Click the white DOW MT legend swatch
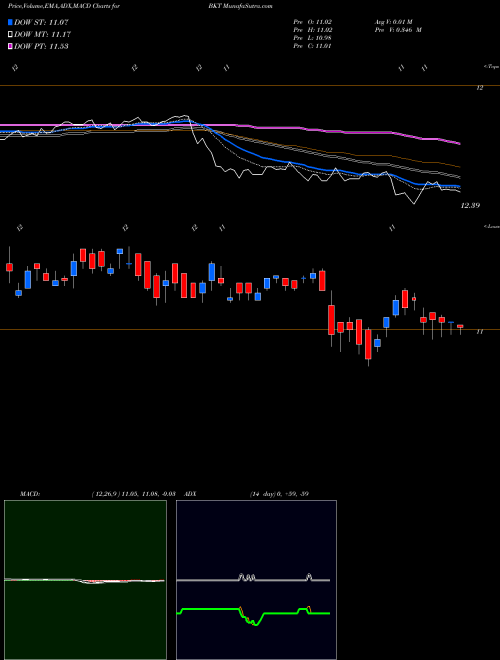This screenshot has height=660, width=500. point(11,35)
